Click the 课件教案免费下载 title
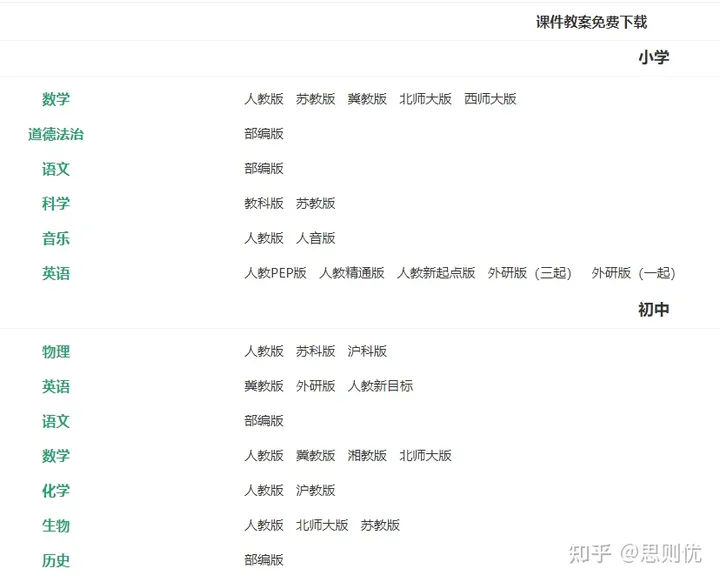 pos(591,22)
